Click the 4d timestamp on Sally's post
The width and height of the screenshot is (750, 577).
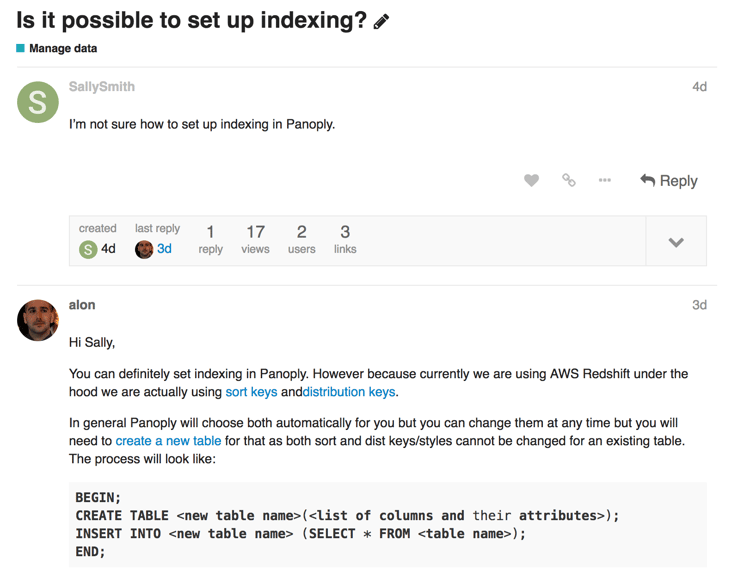pyautogui.click(x=699, y=87)
